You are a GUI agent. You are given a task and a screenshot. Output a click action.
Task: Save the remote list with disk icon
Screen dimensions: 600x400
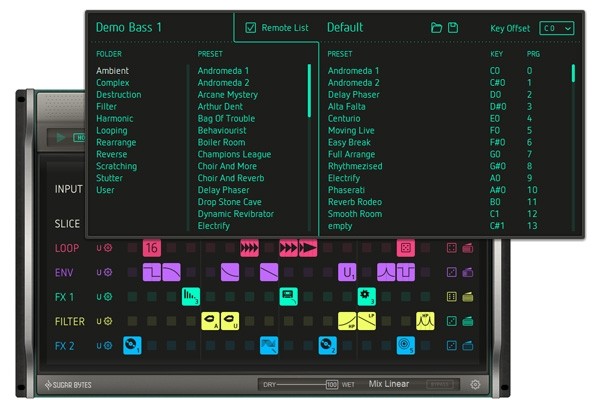pos(453,28)
